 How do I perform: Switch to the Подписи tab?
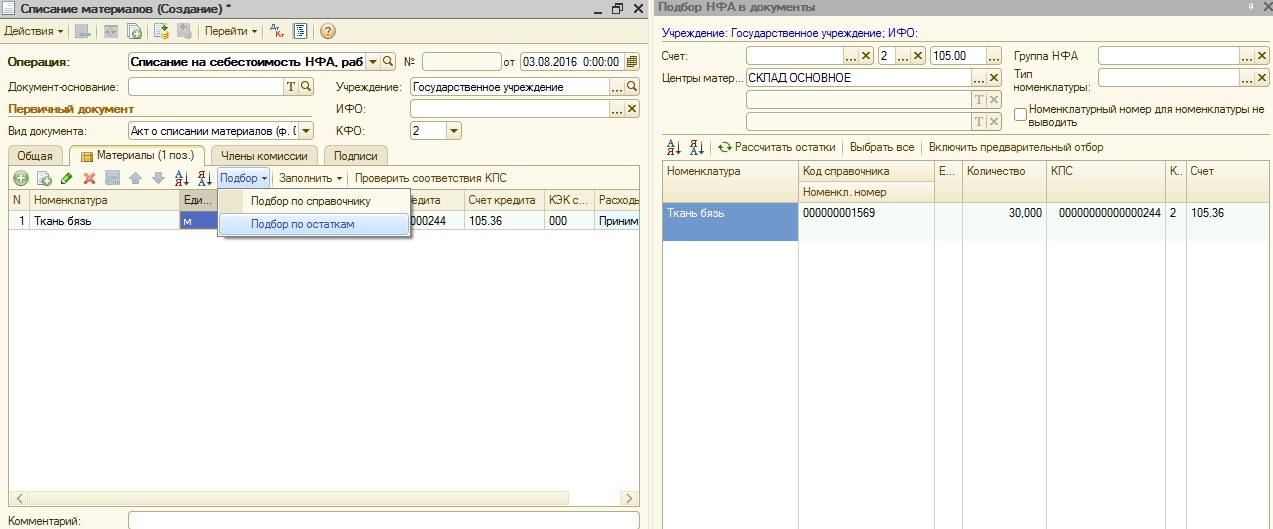coord(355,155)
